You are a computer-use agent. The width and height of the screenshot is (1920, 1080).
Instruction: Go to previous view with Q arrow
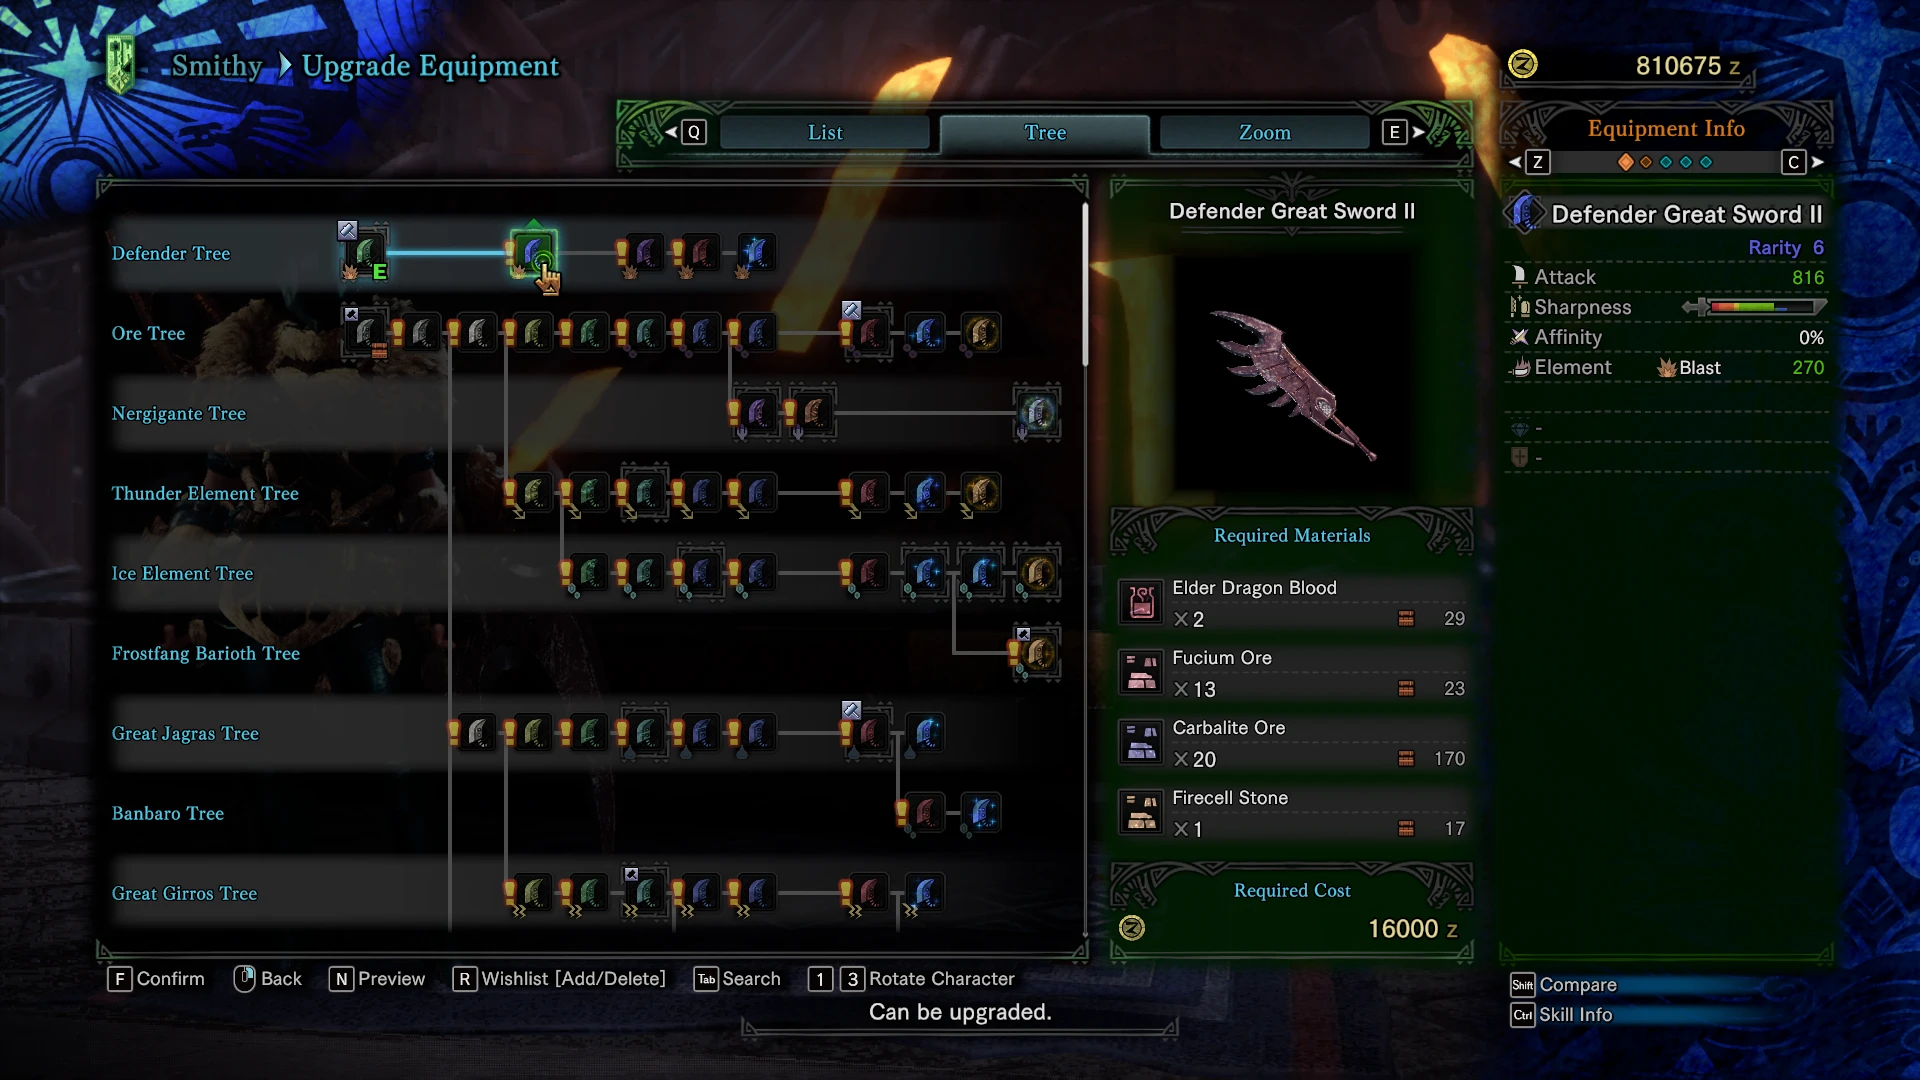(x=685, y=132)
